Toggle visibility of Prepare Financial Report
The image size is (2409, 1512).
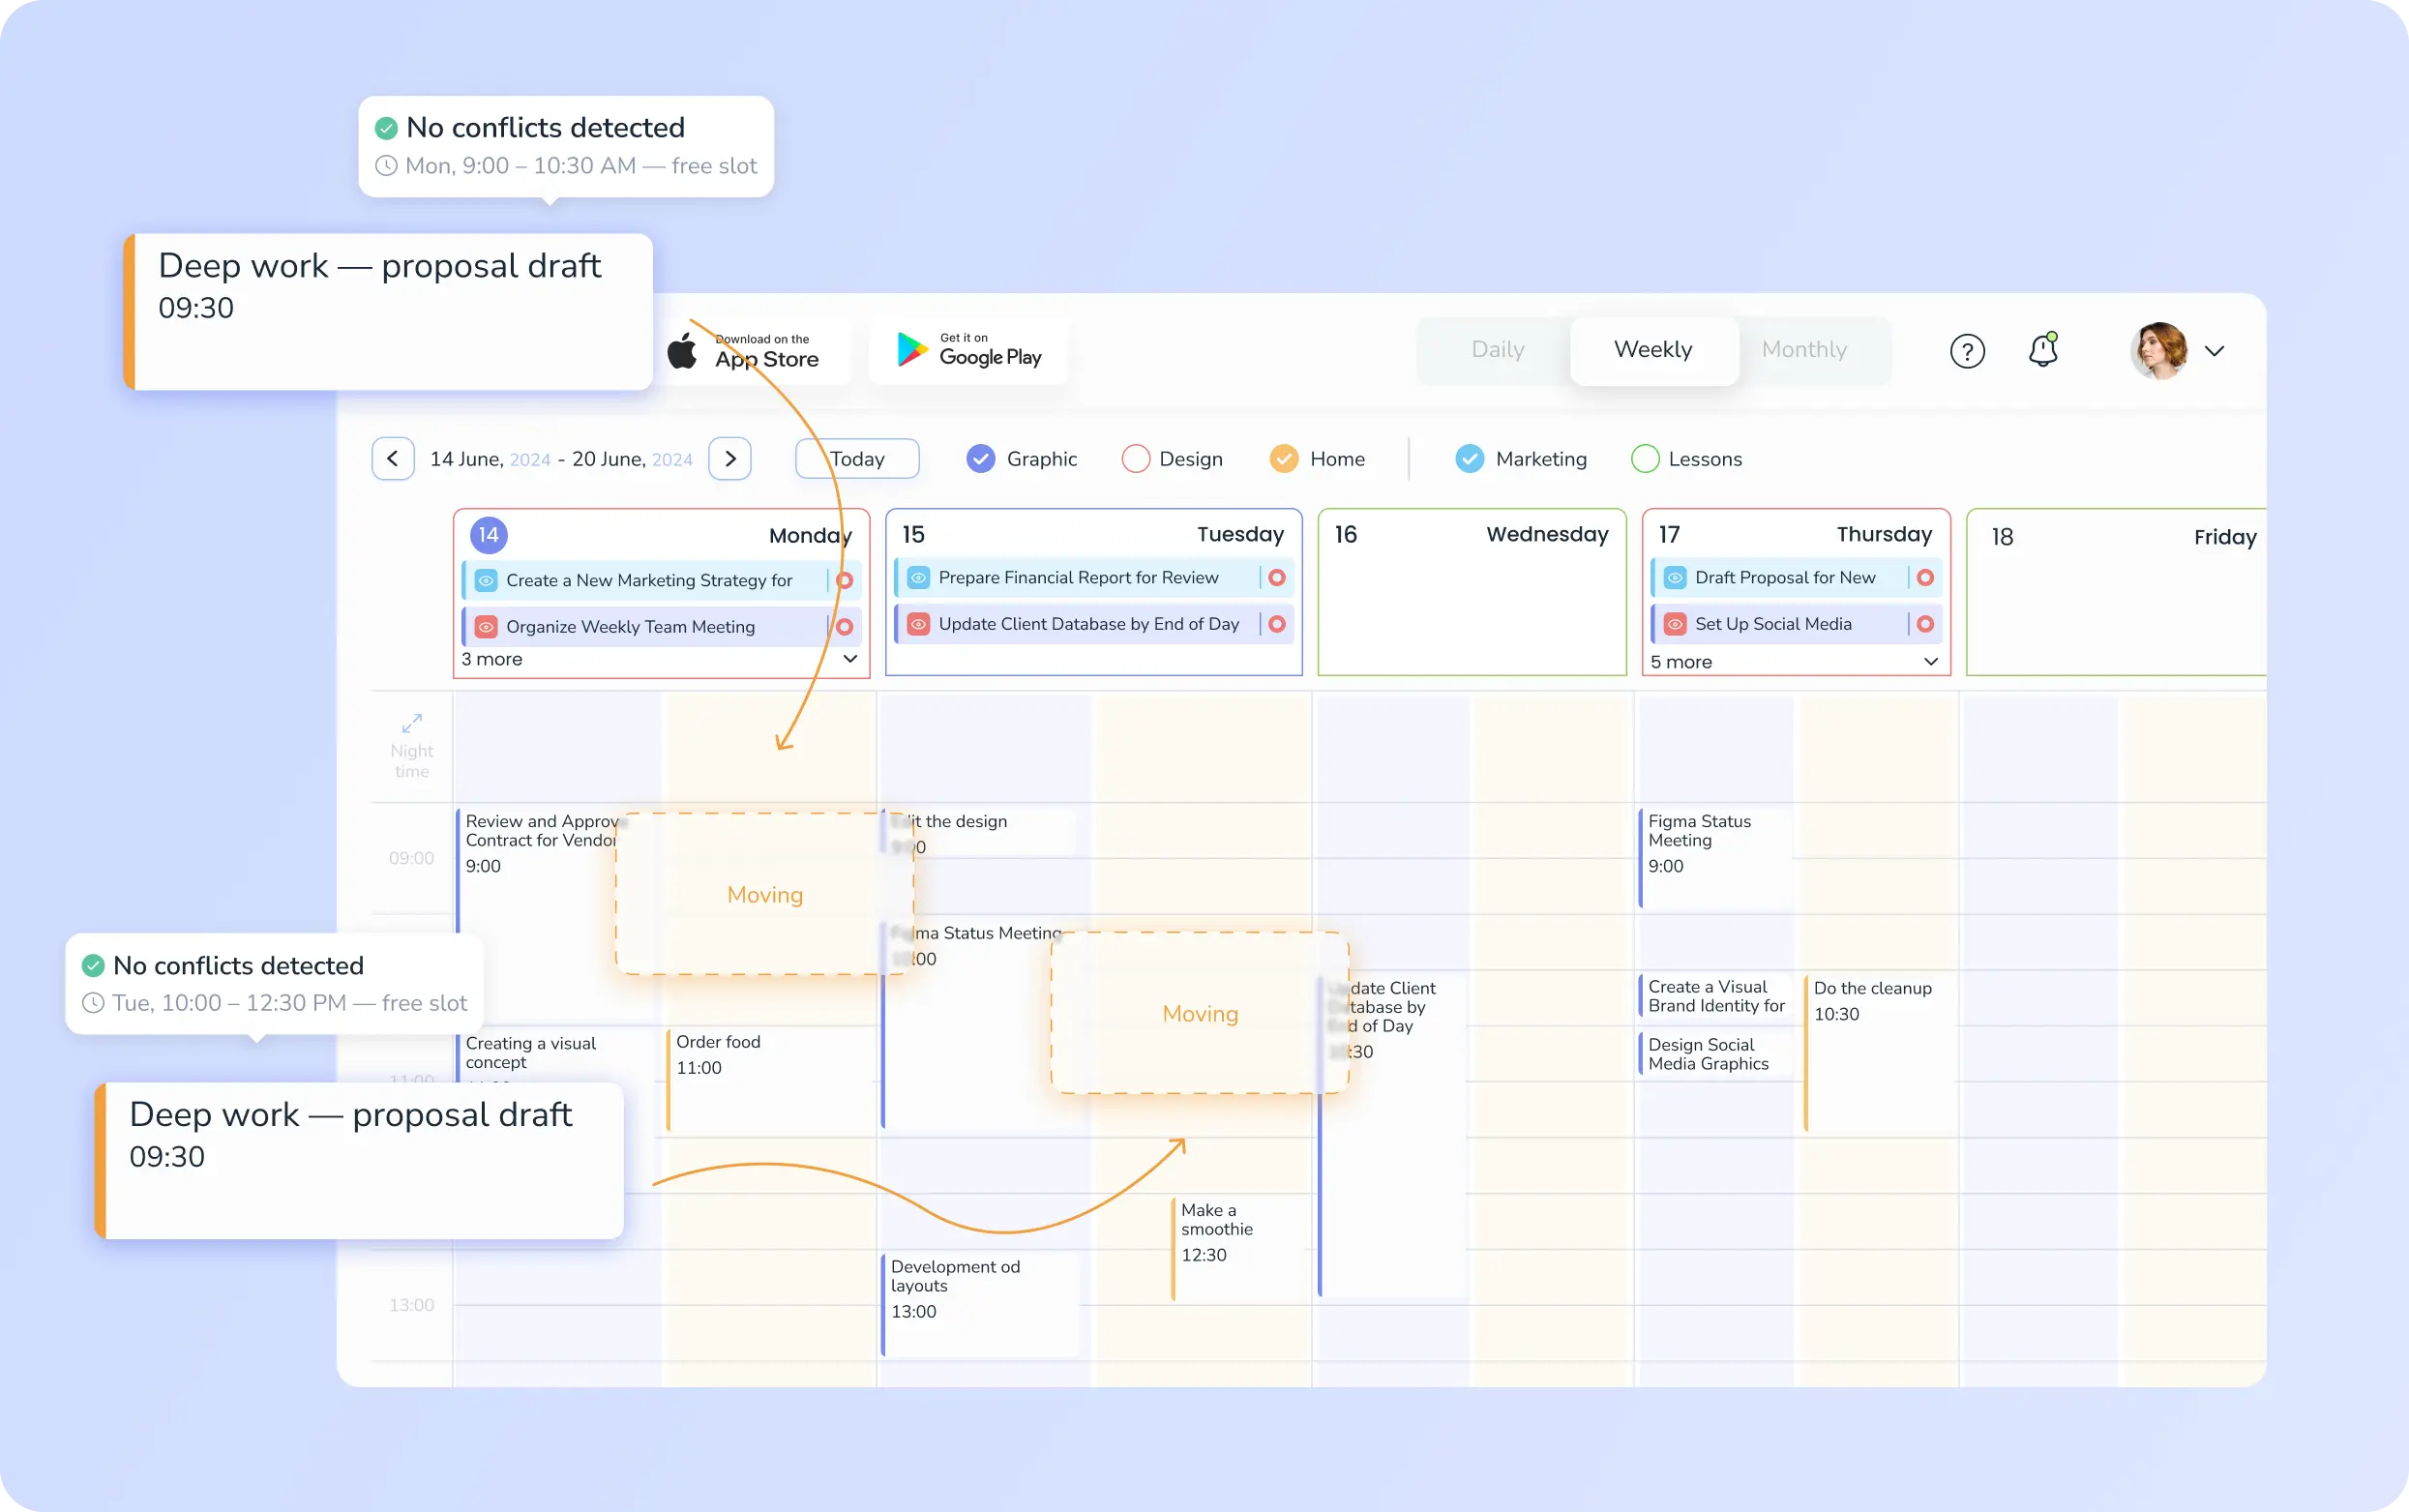[x=919, y=578]
